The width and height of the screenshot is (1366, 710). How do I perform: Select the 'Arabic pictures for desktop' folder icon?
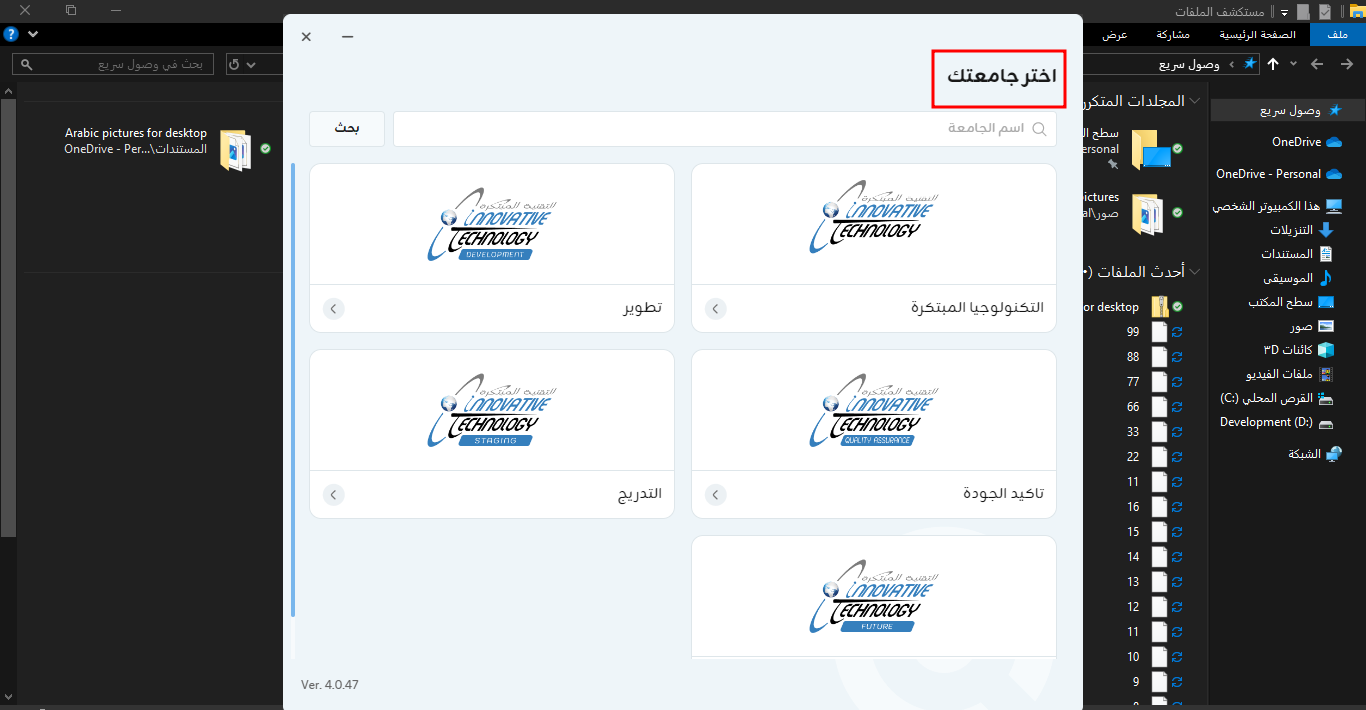[236, 149]
